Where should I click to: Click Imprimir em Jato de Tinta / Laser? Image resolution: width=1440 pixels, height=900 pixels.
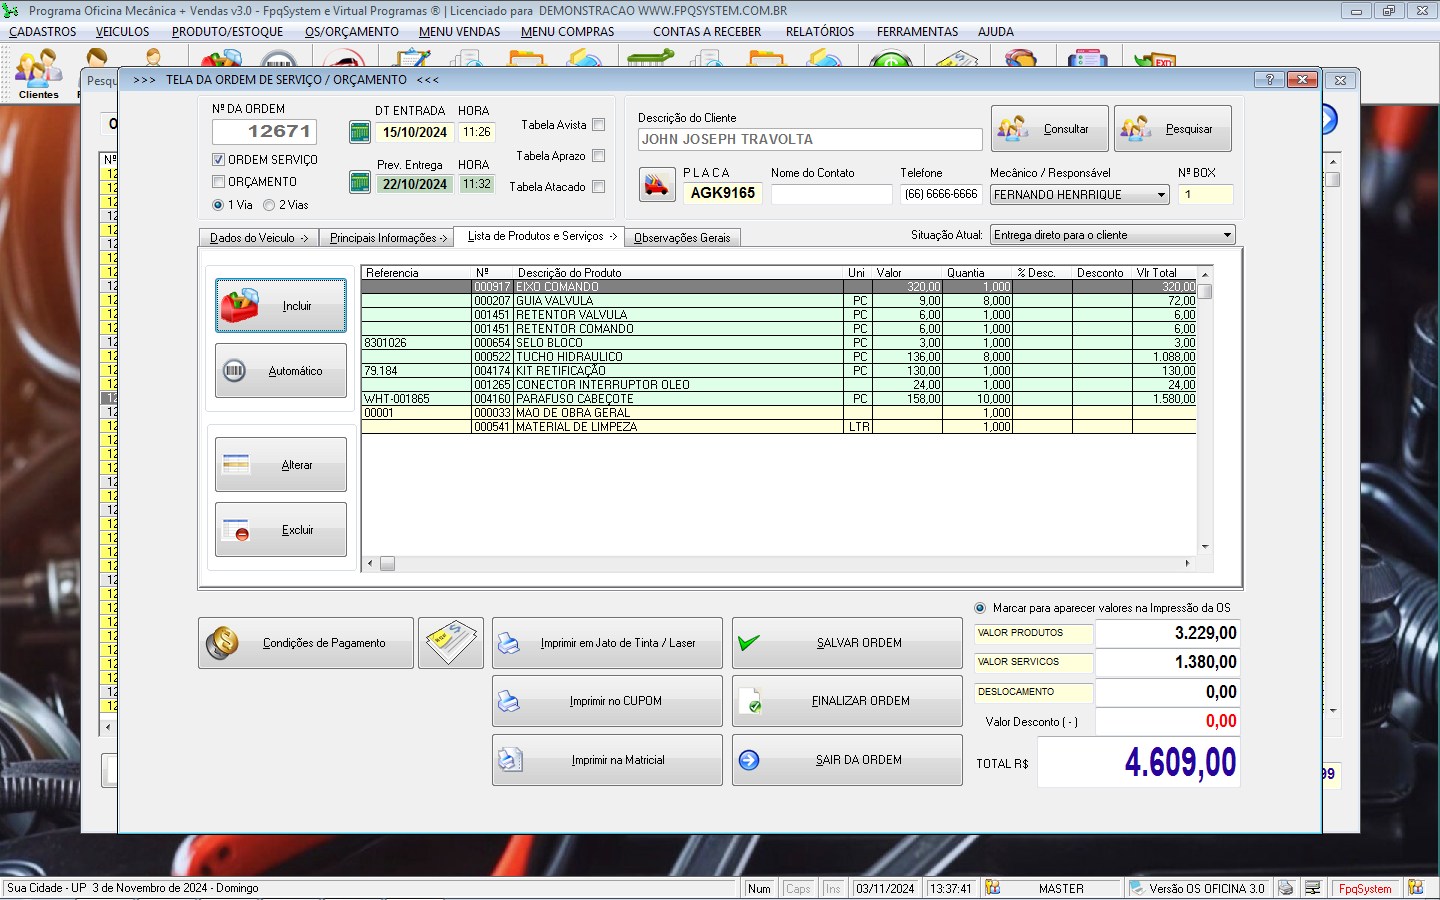(607, 643)
